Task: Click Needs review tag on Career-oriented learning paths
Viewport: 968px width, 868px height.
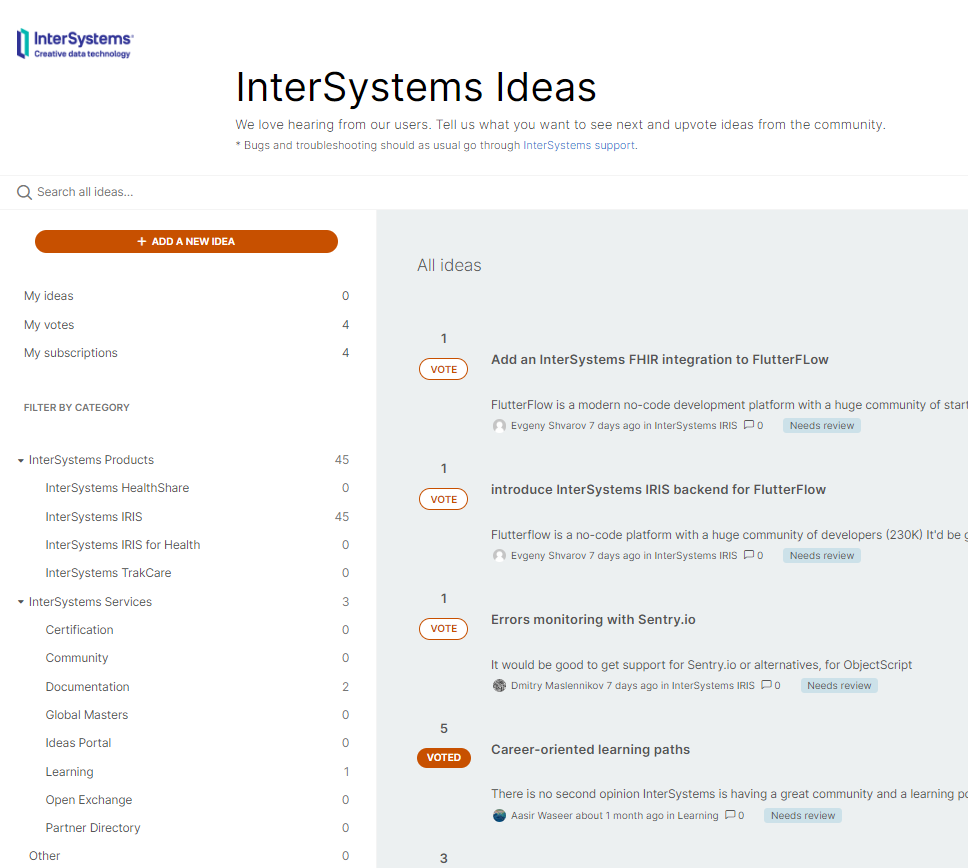Action: [803, 816]
